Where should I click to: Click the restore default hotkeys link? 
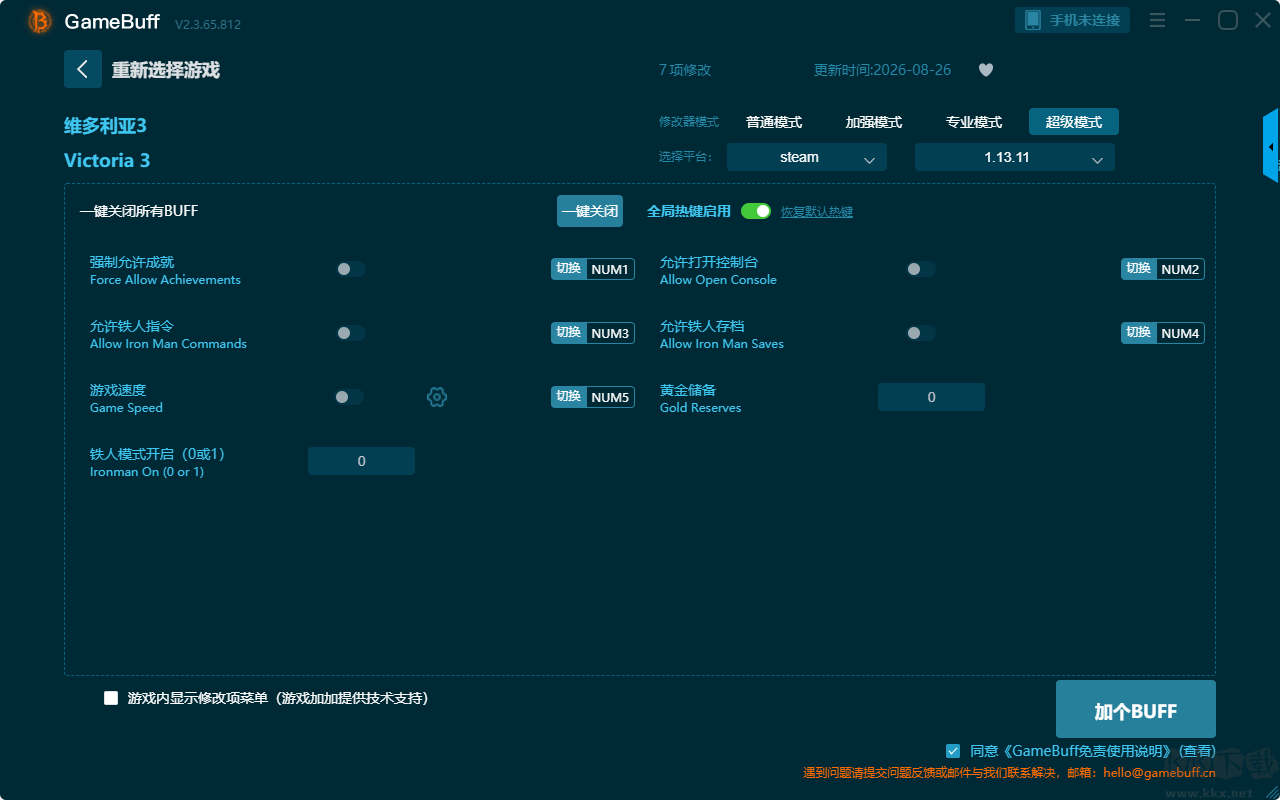pyautogui.click(x=817, y=212)
